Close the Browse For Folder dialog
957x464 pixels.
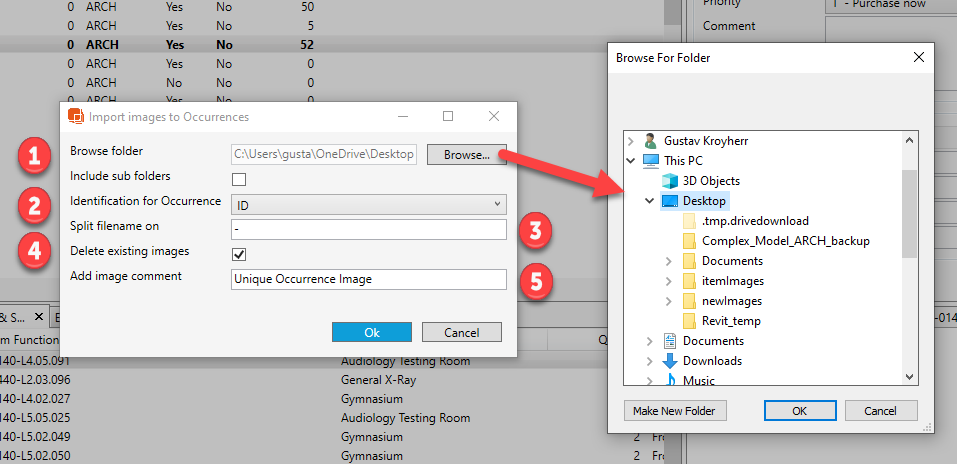(918, 58)
